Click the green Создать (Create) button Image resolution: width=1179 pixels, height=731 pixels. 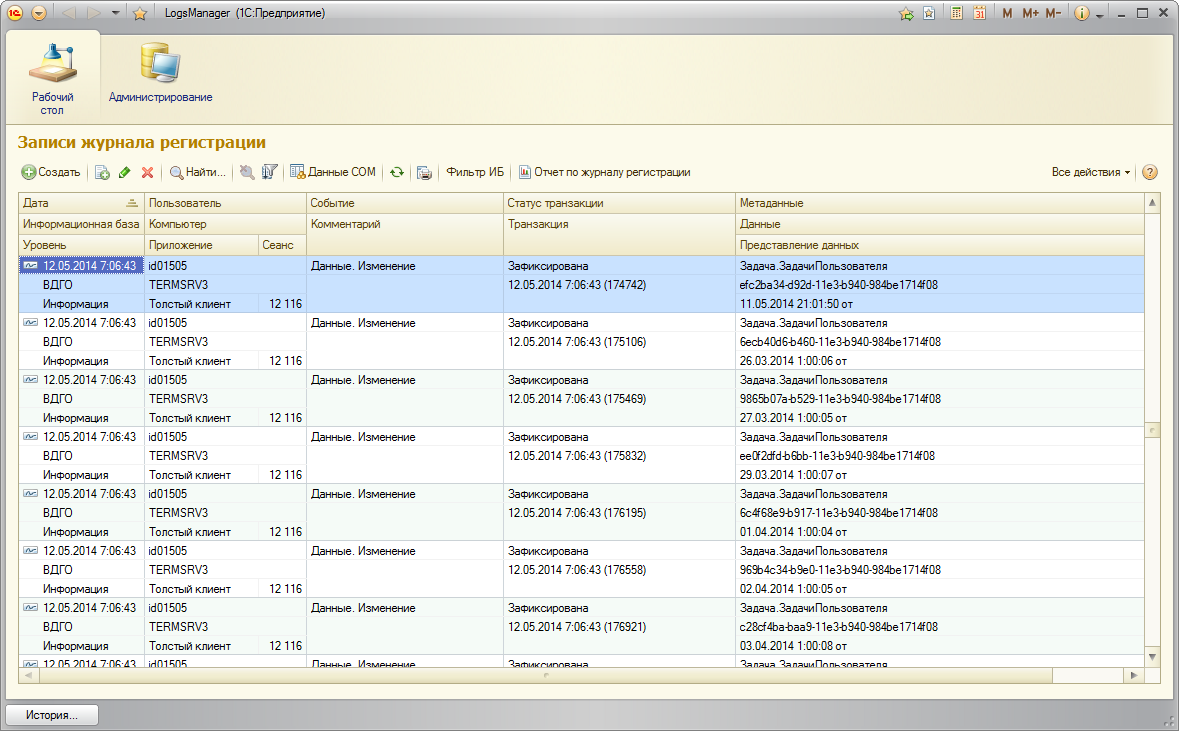coord(51,172)
